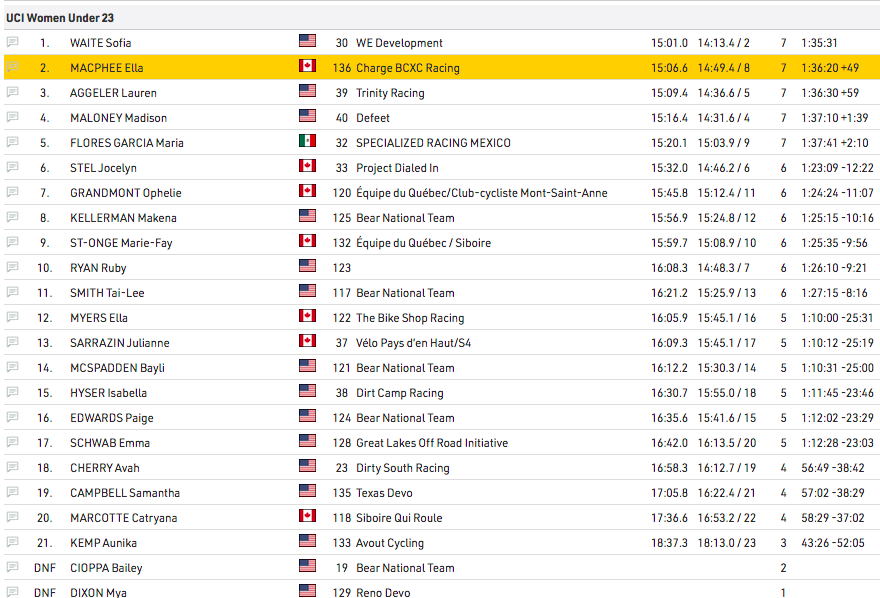Viewport: 880px width, 598px height.
Task: Select rider name MALONEY Madison
Action: point(118,118)
